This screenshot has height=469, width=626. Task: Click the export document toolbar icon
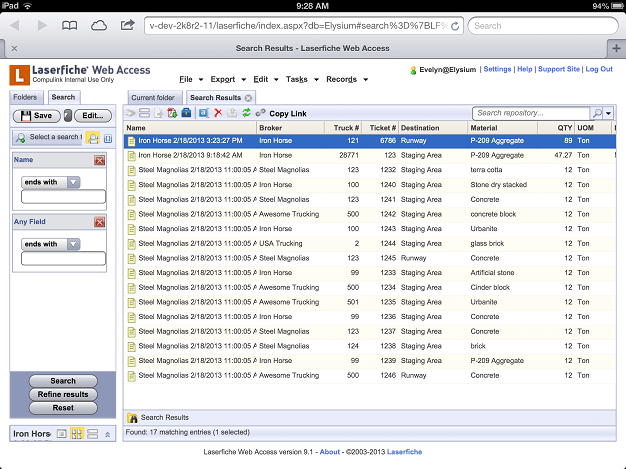158,113
